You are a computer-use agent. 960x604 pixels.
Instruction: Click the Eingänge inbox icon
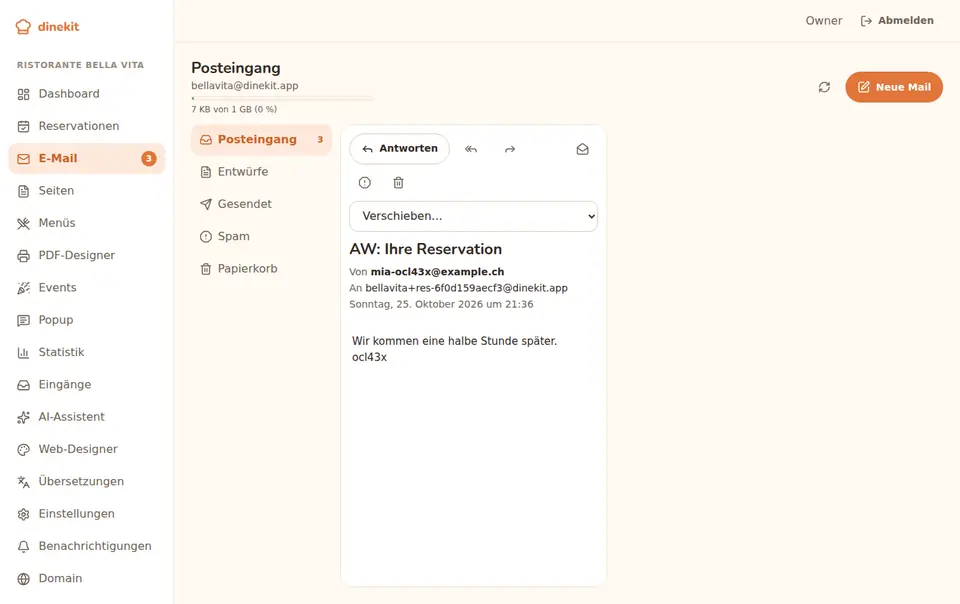[x=23, y=385]
